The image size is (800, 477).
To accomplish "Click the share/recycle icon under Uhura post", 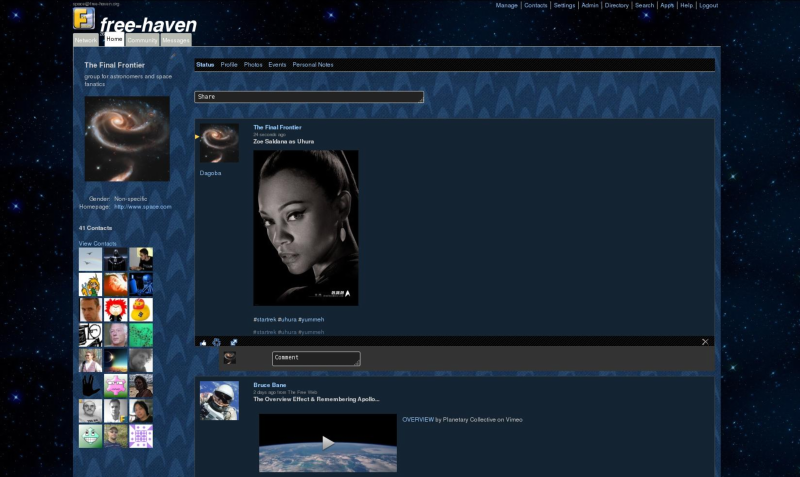I will pyautogui.click(x=216, y=342).
